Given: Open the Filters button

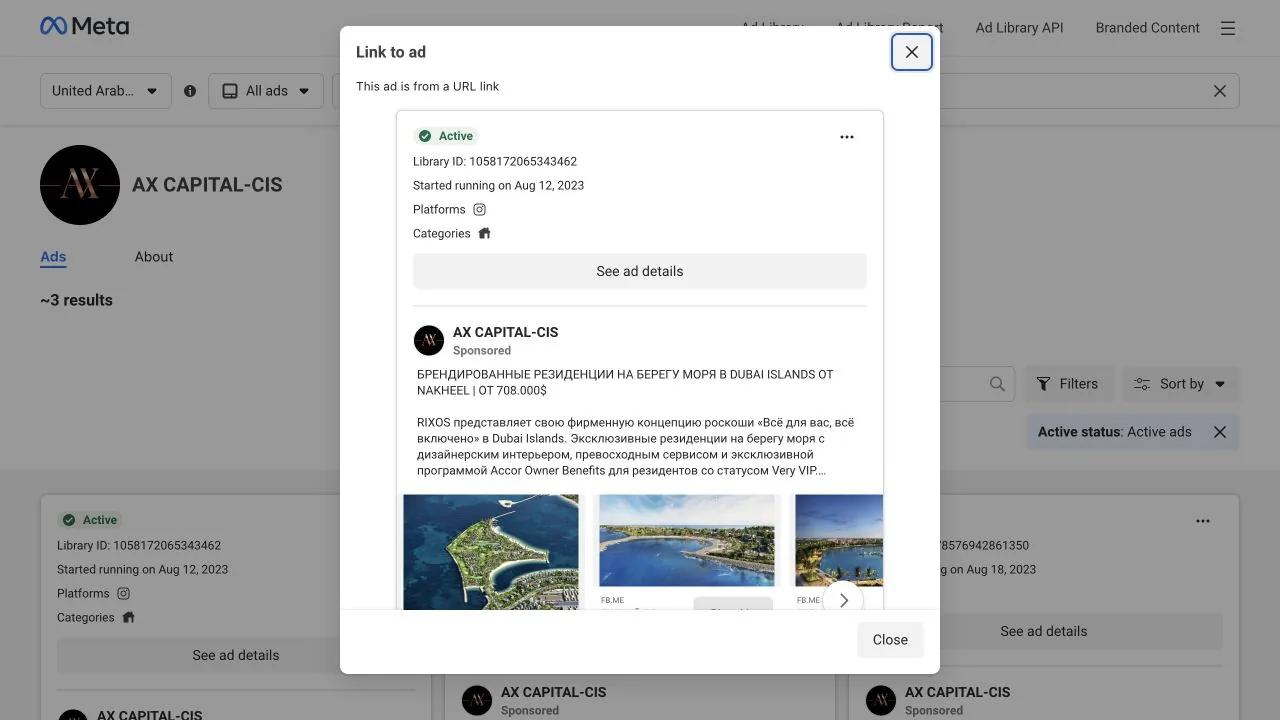Looking at the screenshot, I should click(1067, 384).
